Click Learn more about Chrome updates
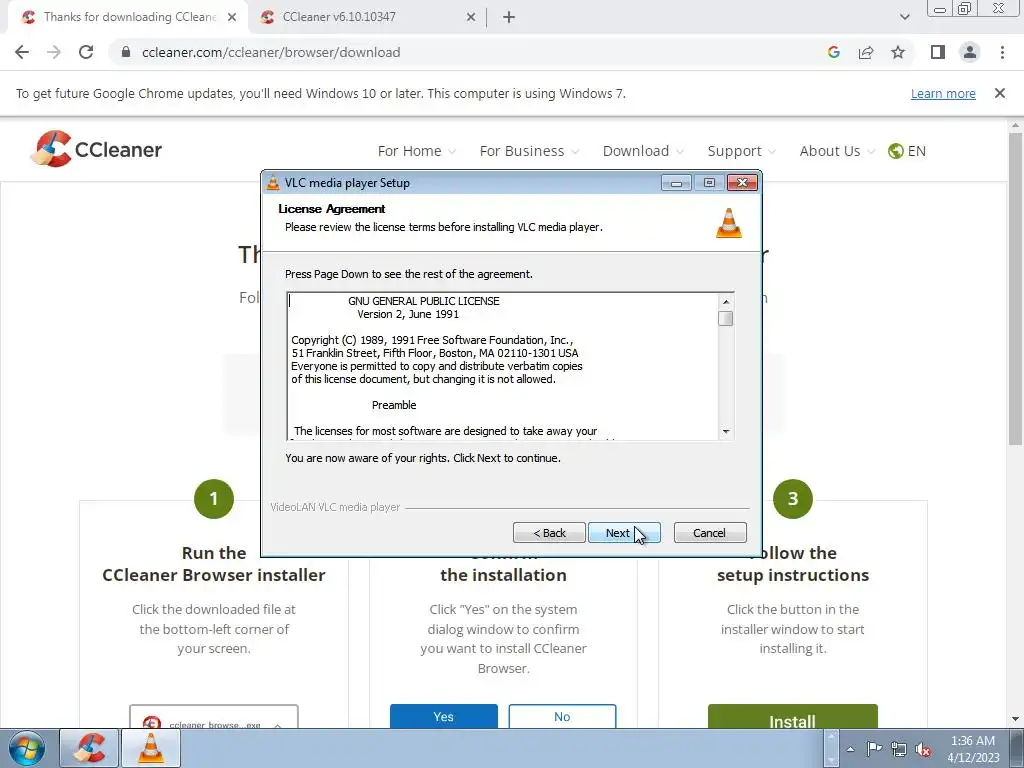 click(x=943, y=93)
